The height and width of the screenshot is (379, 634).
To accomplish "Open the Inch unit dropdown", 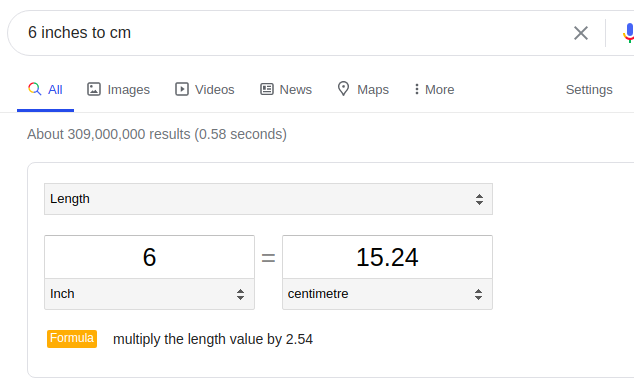I will (150, 294).
